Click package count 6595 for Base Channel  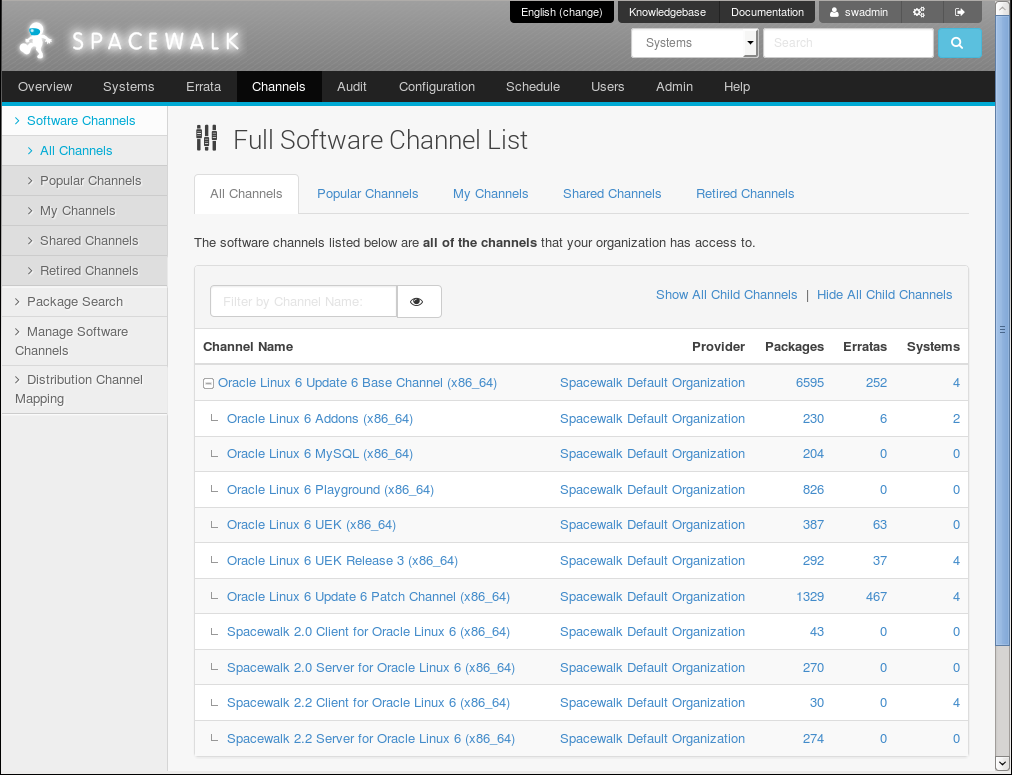809,383
